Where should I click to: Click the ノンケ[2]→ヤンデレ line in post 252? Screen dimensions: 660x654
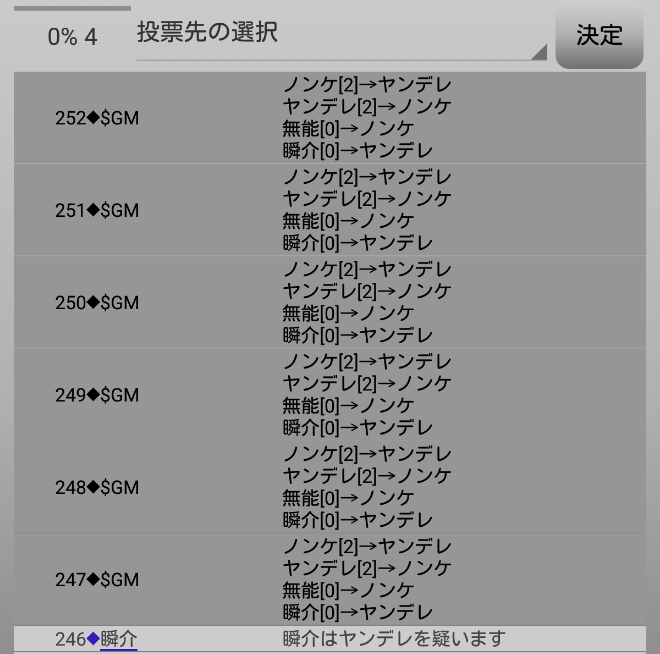[x=367, y=85]
